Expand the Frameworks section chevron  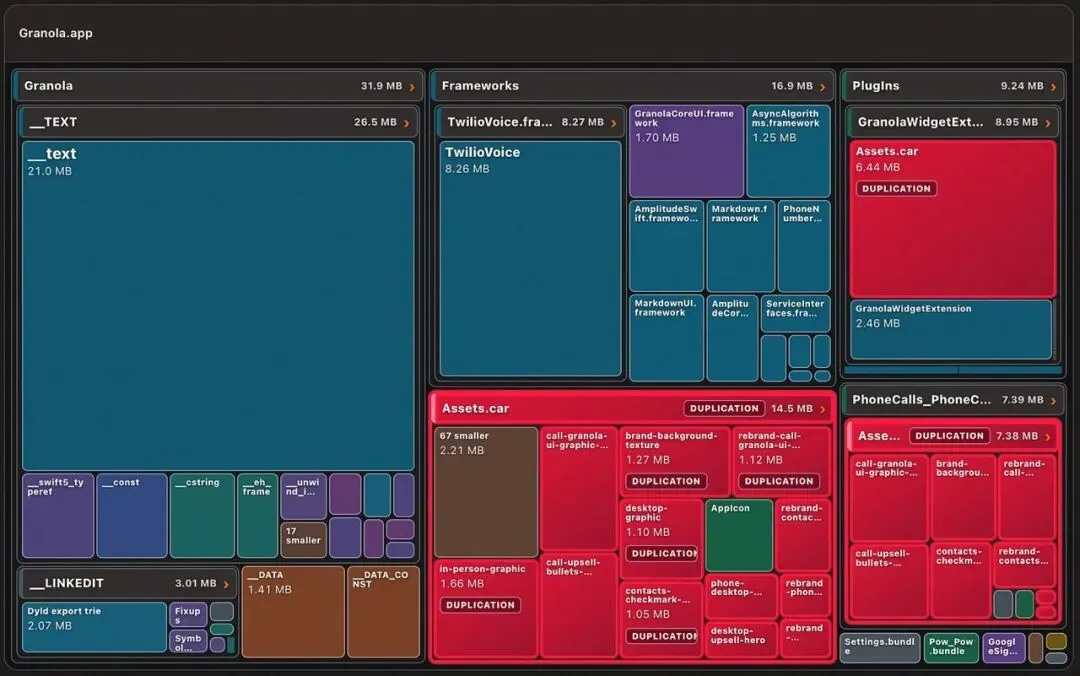point(822,87)
